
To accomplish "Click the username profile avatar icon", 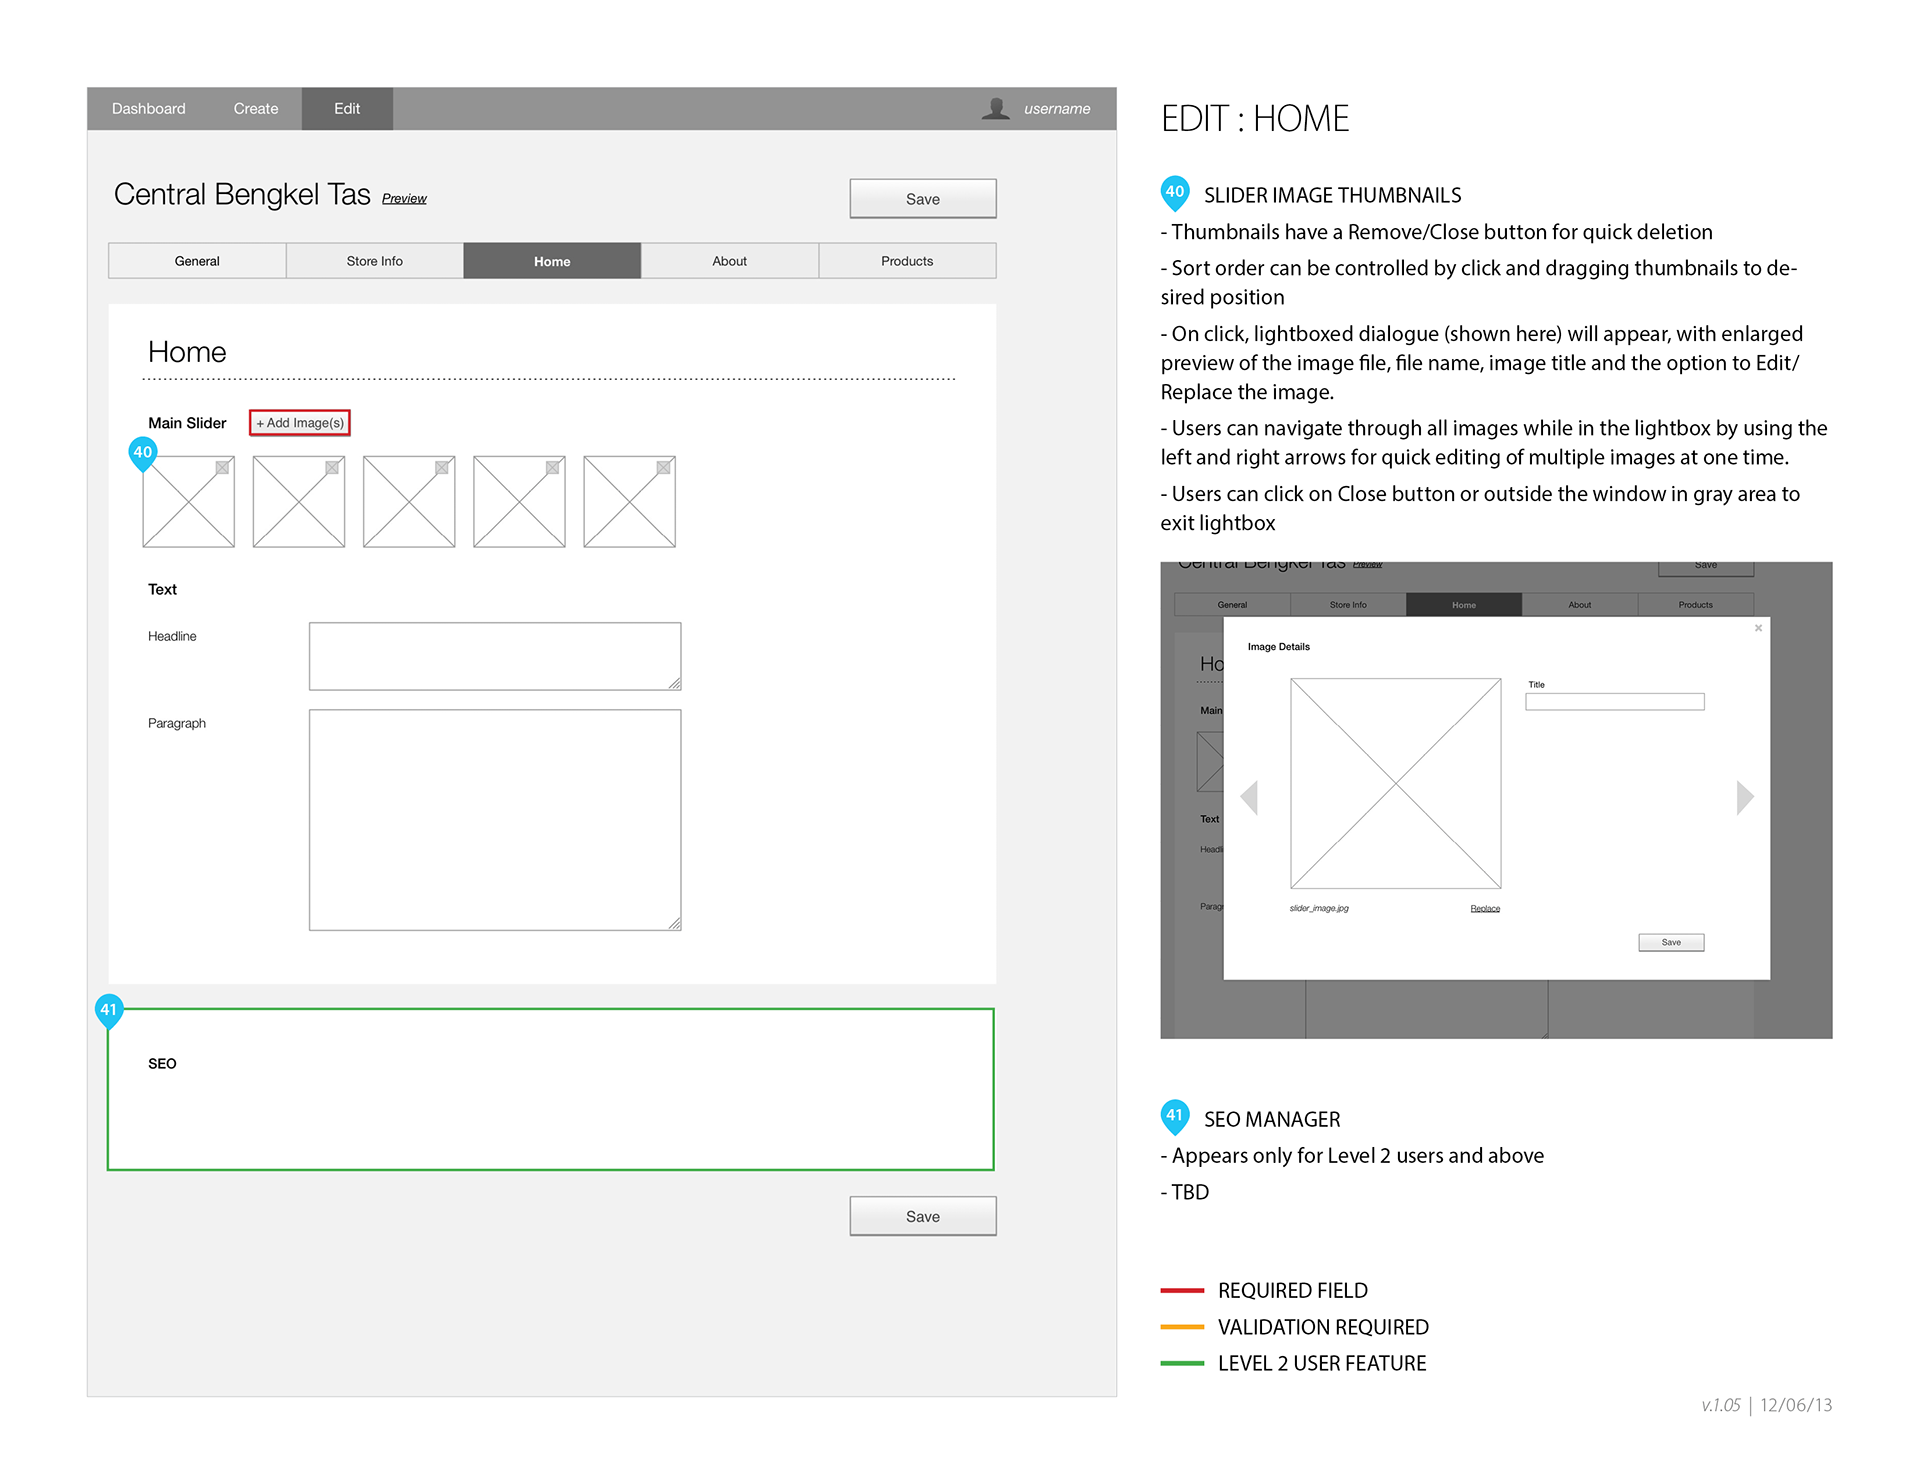I will [995, 108].
